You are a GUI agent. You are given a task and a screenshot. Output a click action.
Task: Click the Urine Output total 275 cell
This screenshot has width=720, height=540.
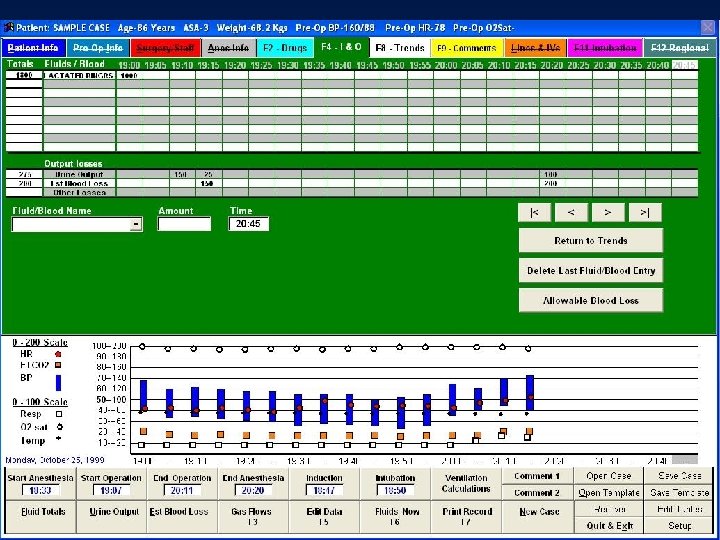24,174
